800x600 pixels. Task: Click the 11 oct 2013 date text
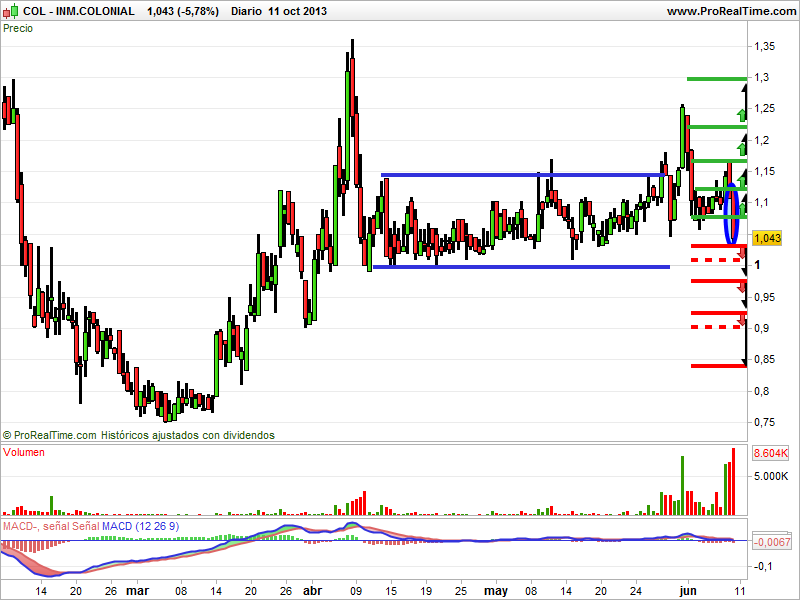tap(297, 11)
